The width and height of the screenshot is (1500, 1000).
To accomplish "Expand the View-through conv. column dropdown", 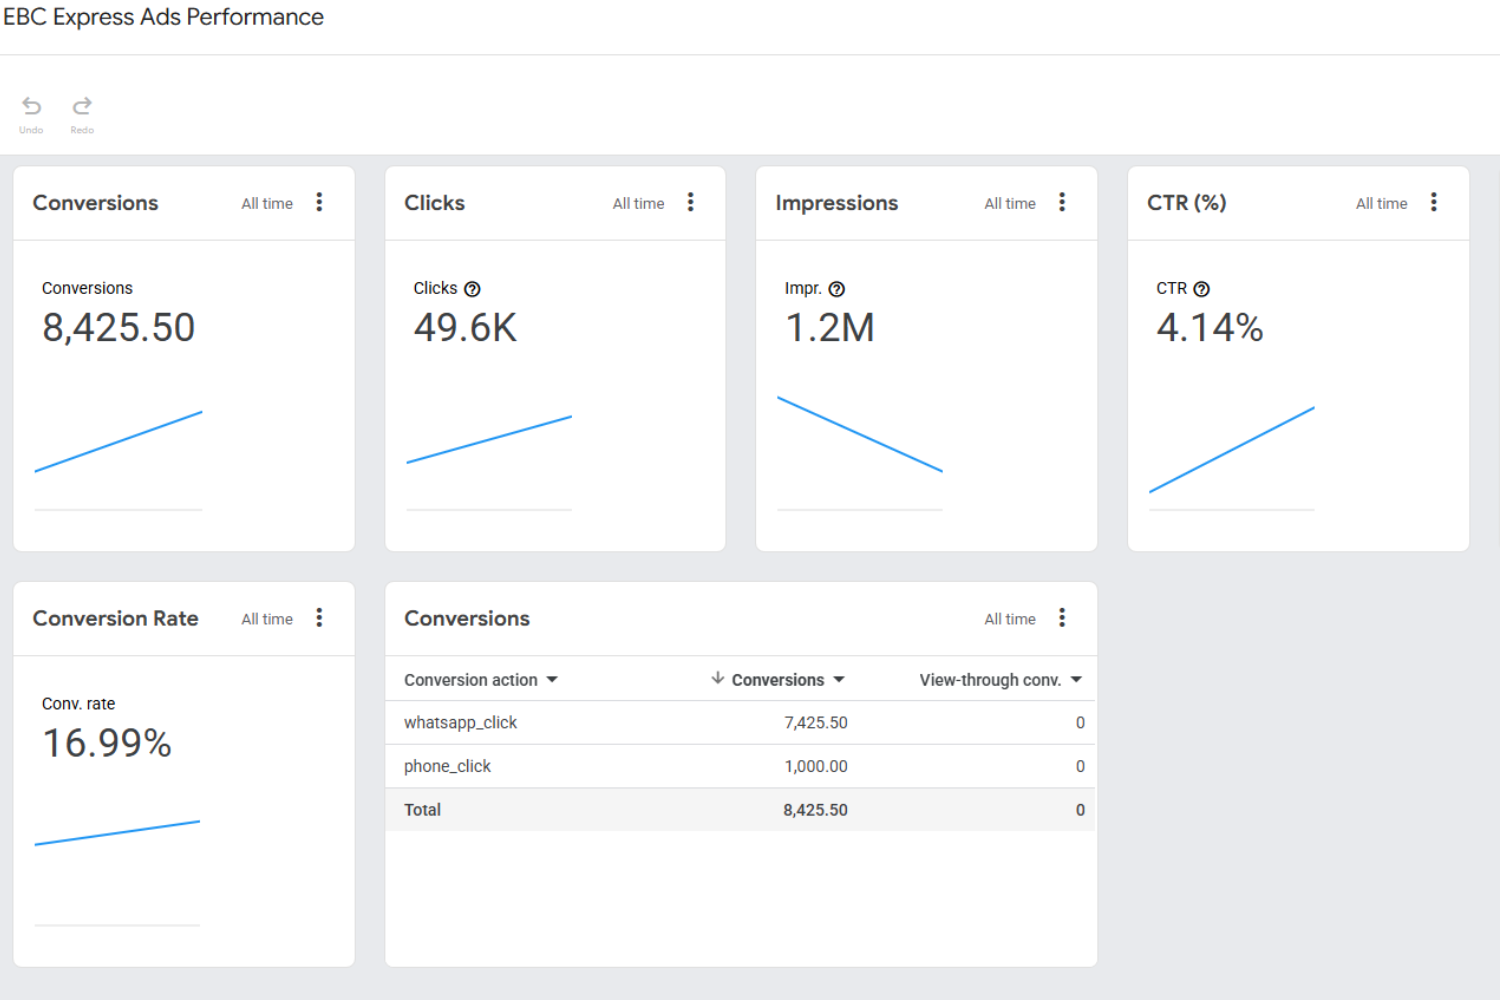I will click(1076, 680).
